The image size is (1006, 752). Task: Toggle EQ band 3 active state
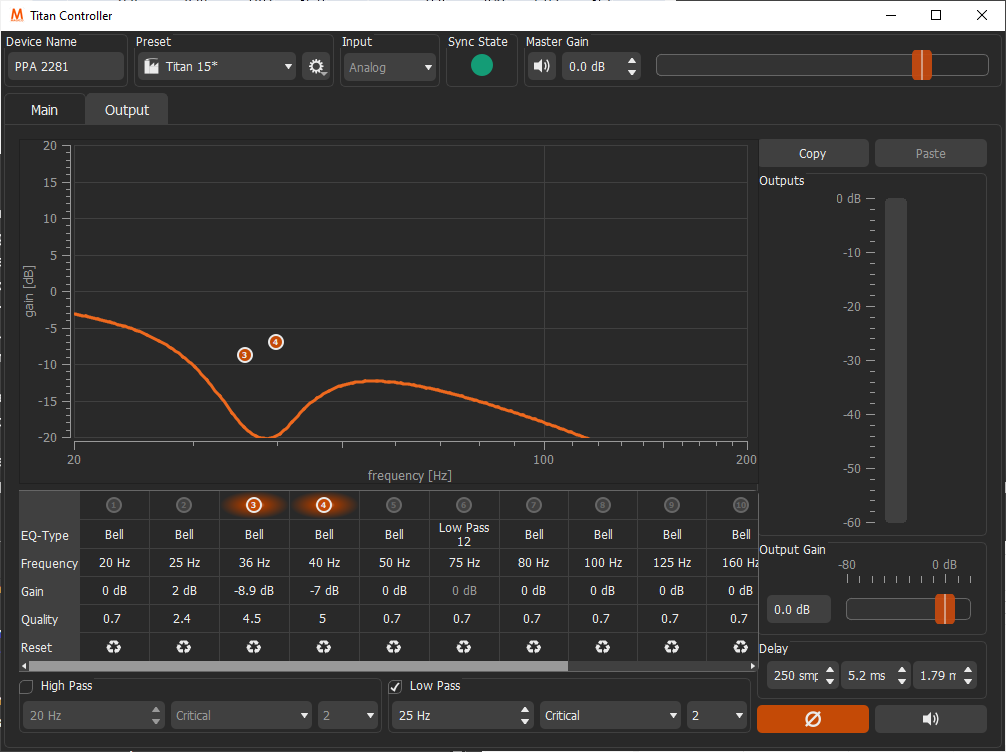pyautogui.click(x=254, y=505)
